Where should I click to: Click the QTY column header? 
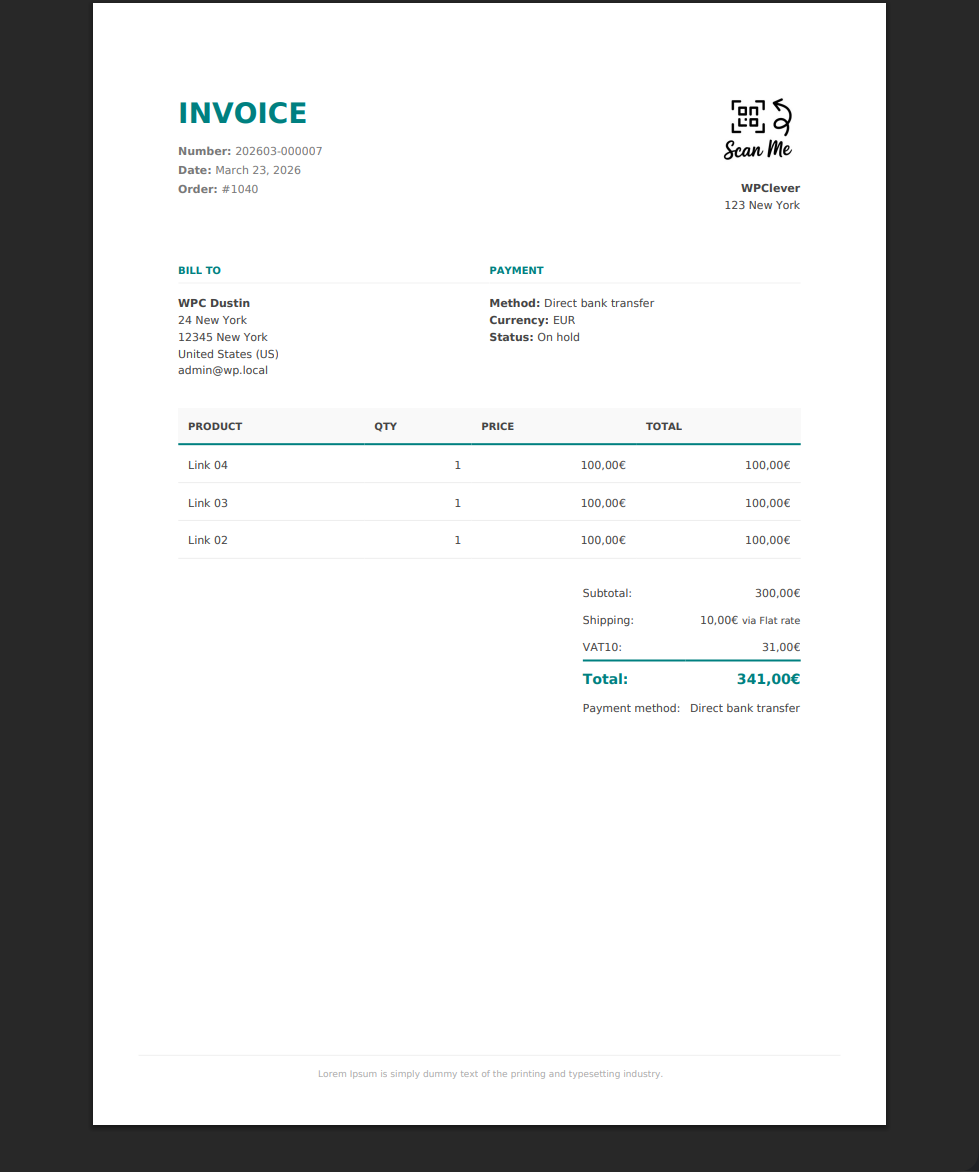pos(385,427)
